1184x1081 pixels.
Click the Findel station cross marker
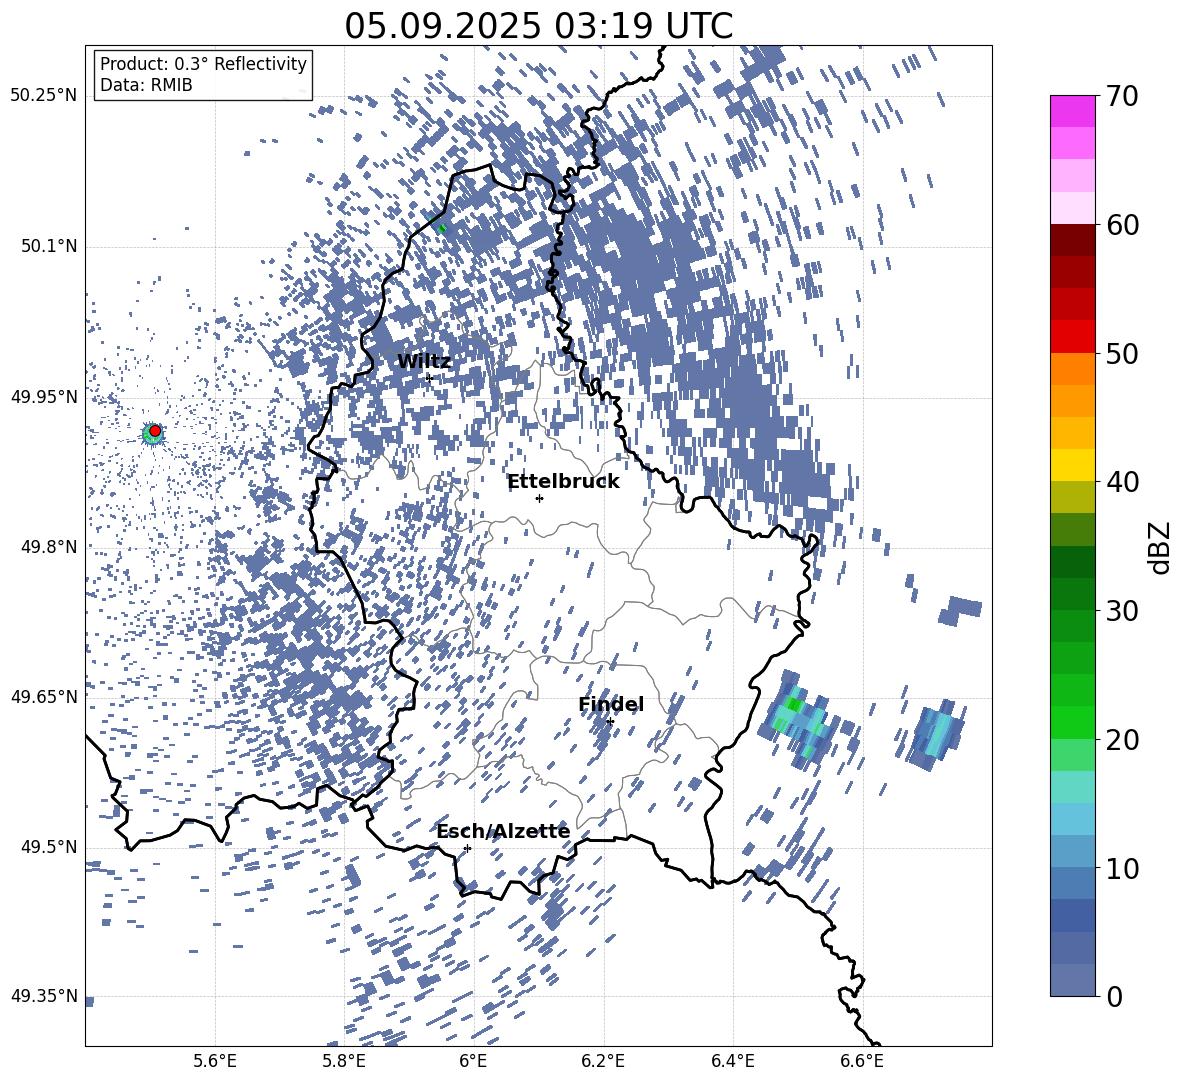[x=610, y=722]
